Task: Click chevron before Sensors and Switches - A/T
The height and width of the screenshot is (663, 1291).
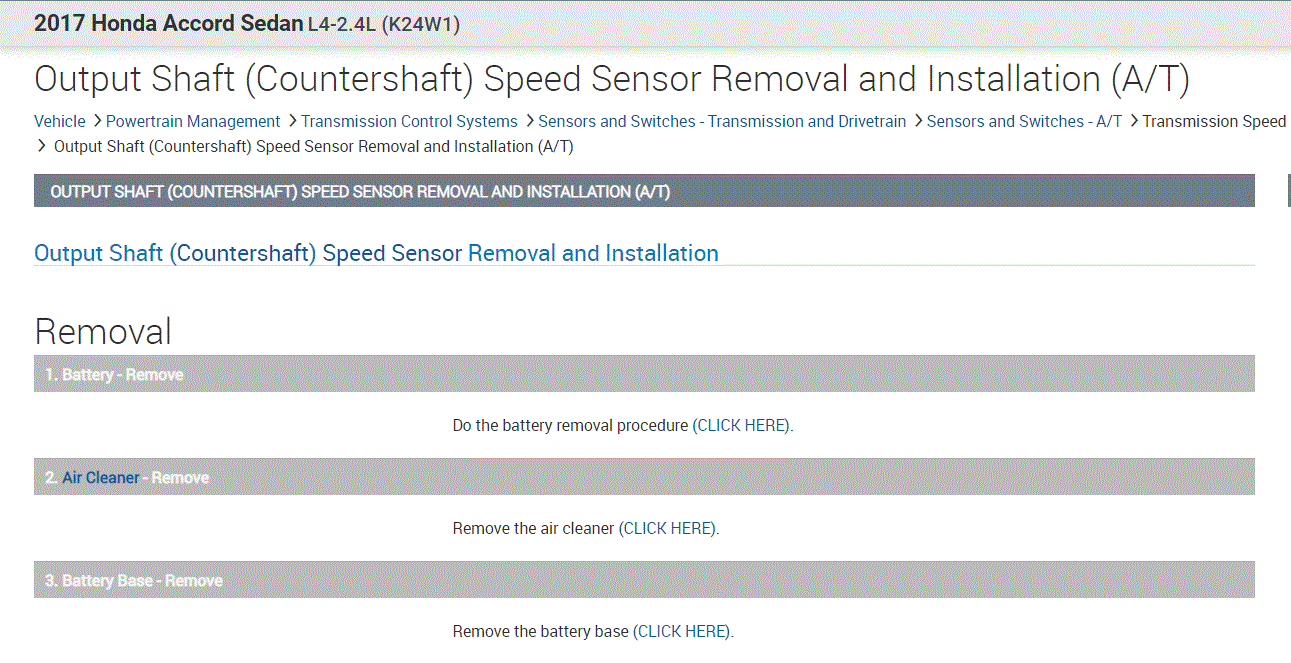Action: (917, 121)
